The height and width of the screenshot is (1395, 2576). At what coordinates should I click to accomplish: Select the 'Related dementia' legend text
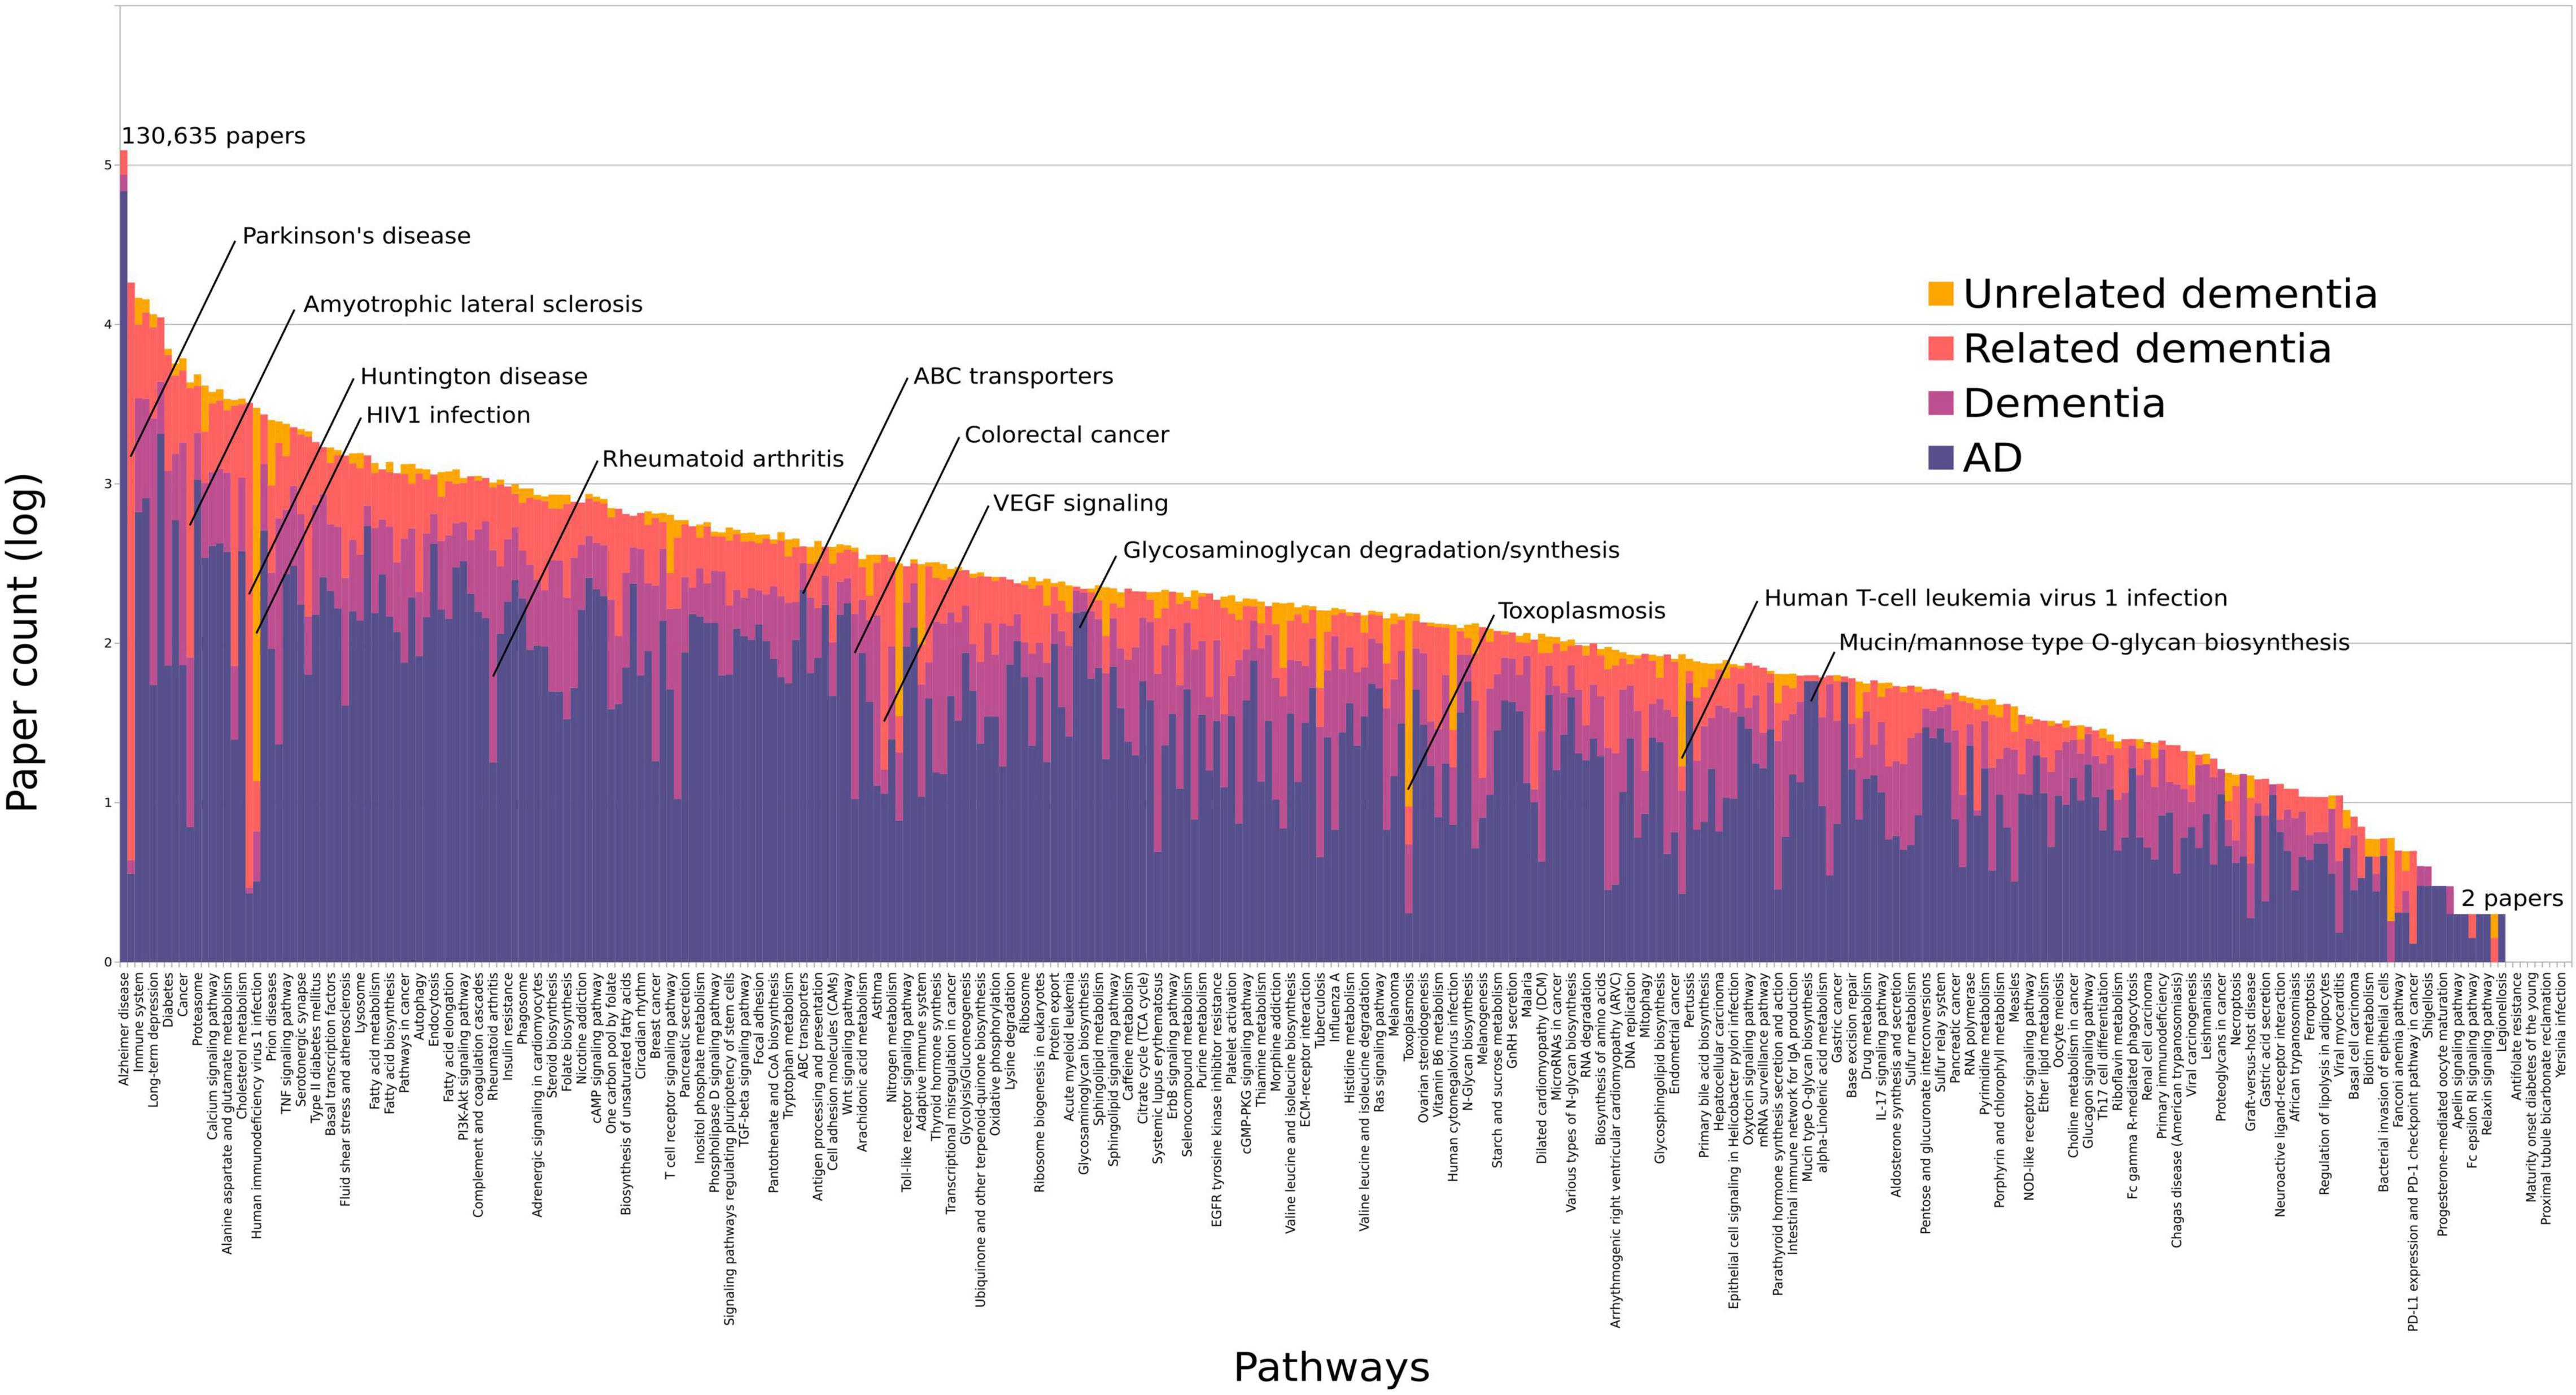point(2147,348)
